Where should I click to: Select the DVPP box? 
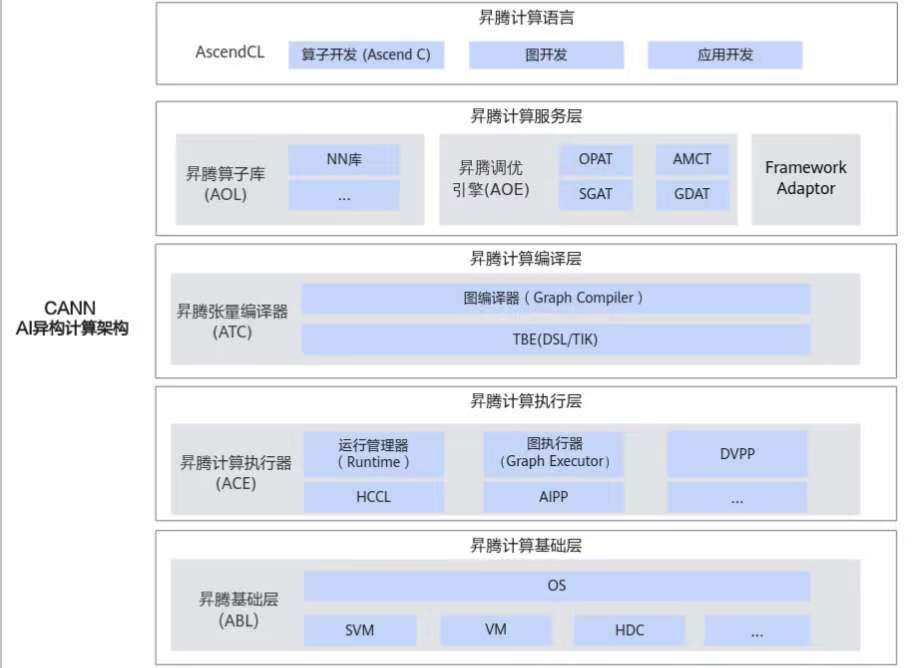click(x=737, y=454)
